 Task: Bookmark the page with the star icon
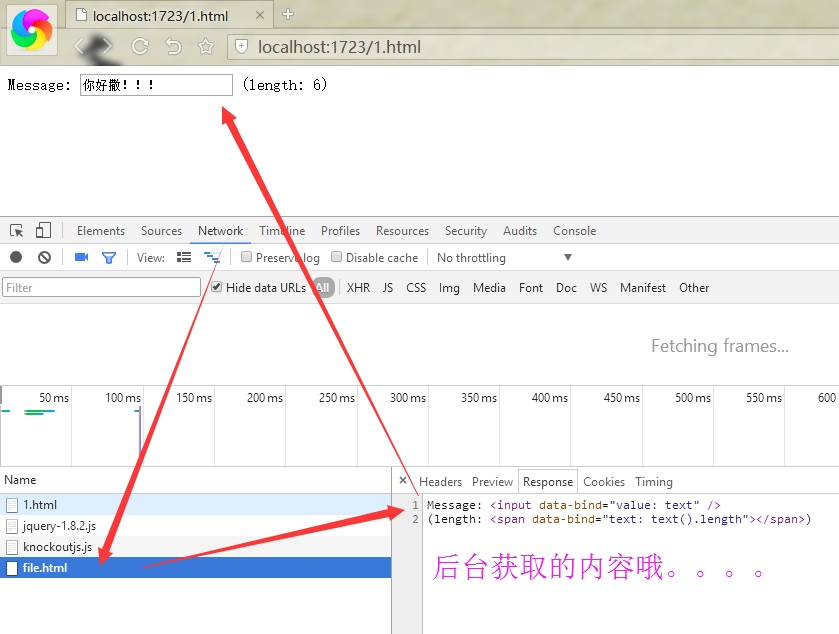205,47
